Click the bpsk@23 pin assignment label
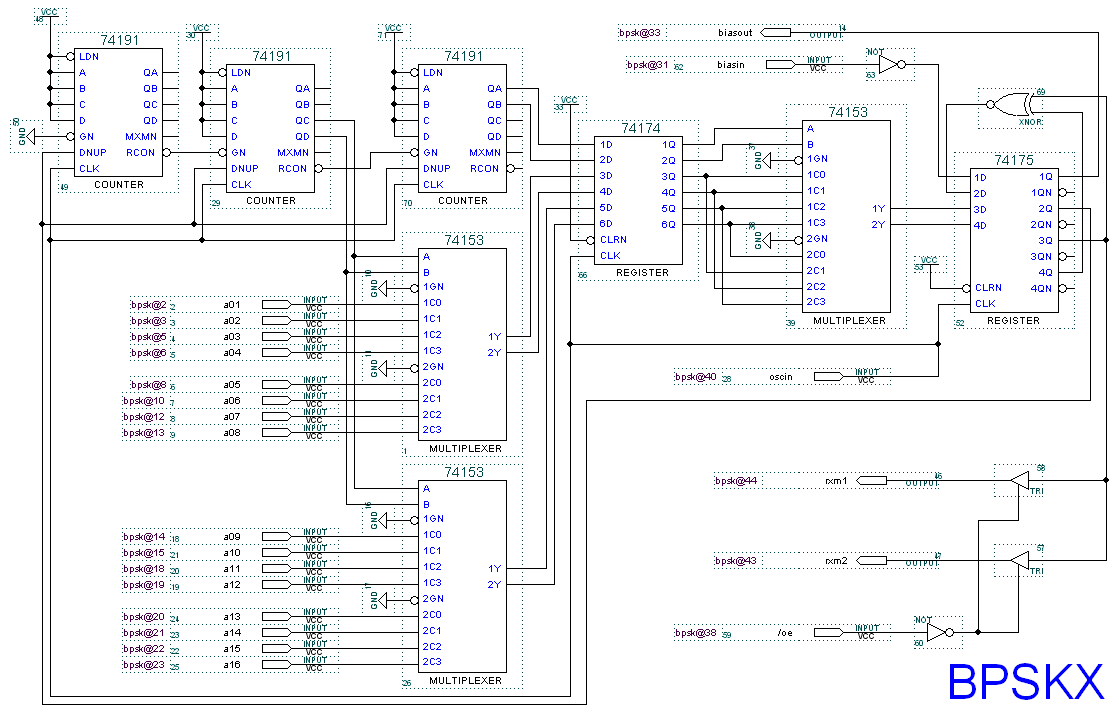 point(144,665)
